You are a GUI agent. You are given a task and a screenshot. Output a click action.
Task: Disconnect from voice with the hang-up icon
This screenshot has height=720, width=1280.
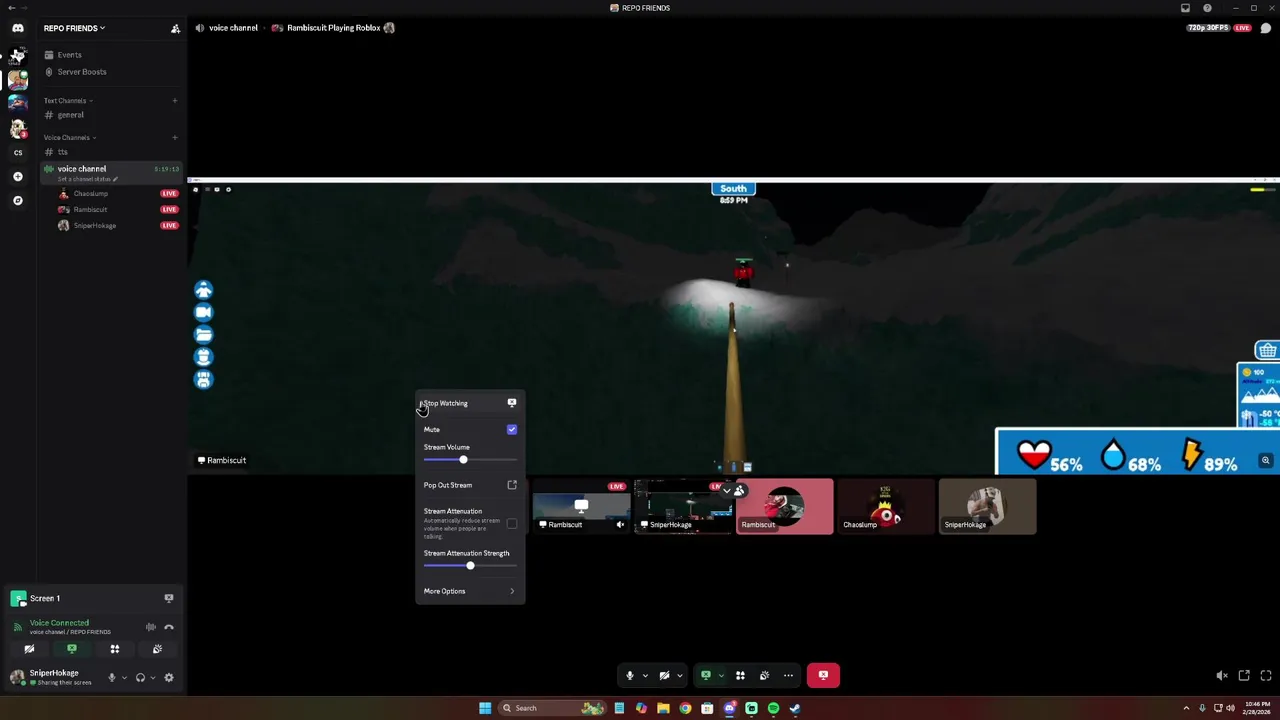(x=169, y=627)
